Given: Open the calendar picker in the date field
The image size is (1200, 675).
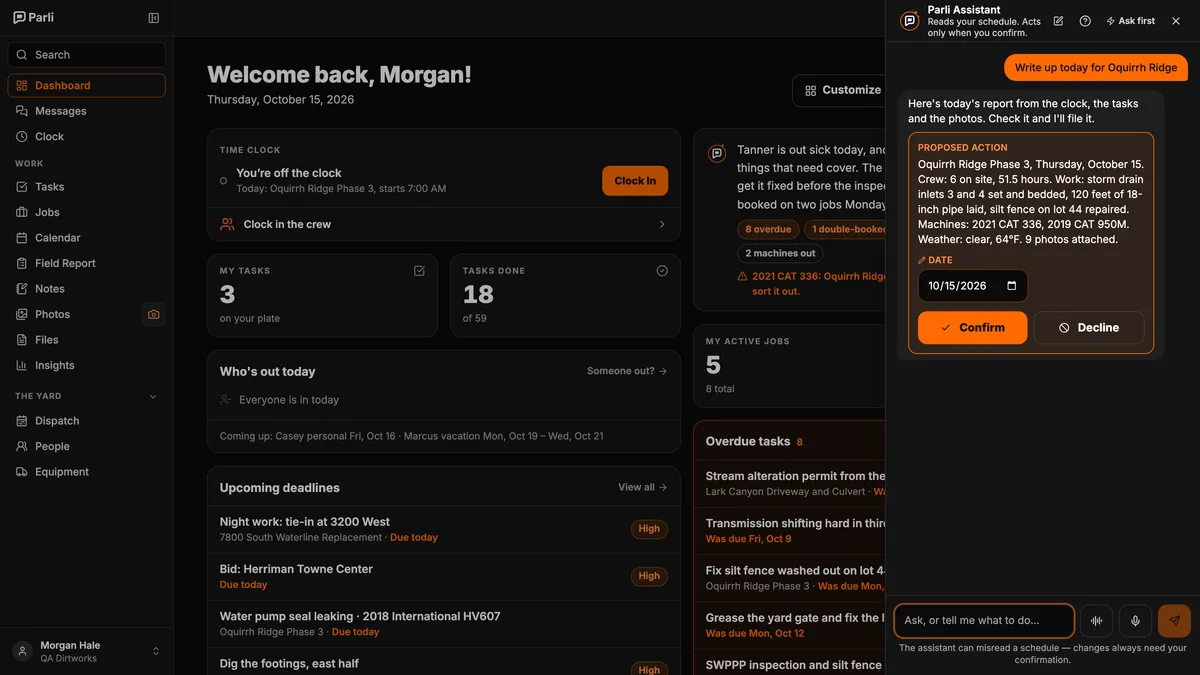Looking at the screenshot, I should pos(1011,286).
